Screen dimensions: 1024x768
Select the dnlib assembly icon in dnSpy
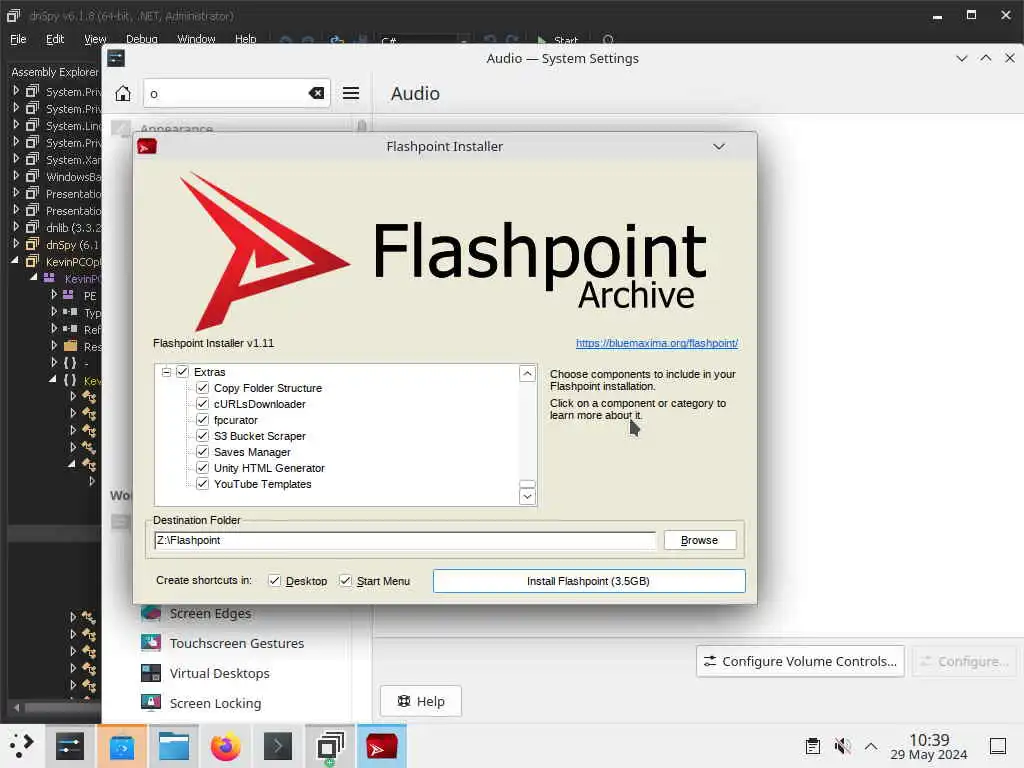[32, 227]
